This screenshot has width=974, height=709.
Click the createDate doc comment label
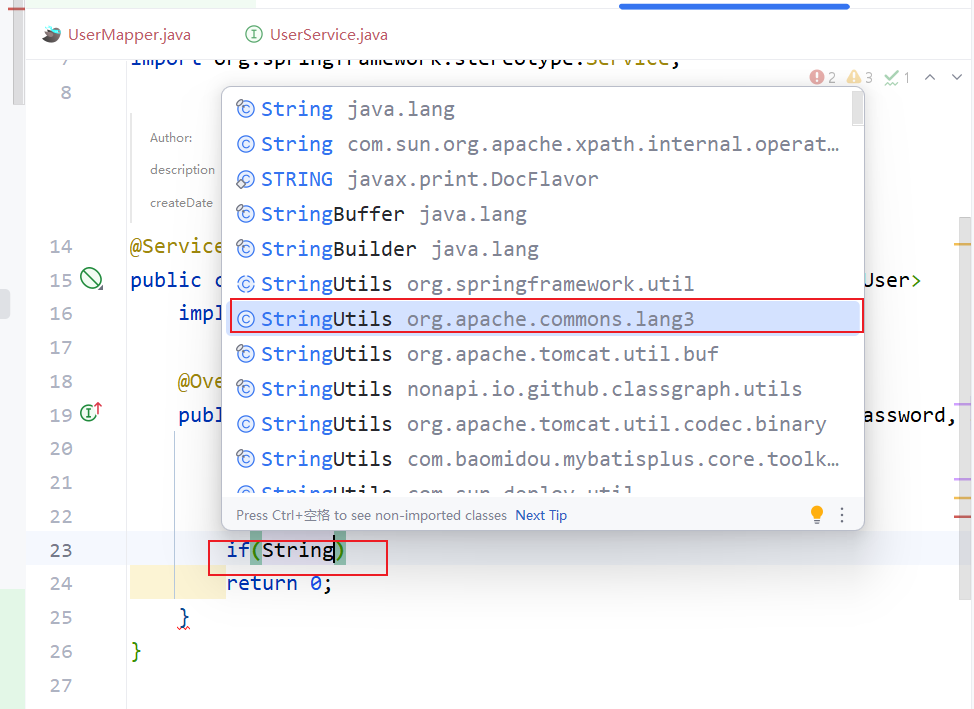point(181,203)
